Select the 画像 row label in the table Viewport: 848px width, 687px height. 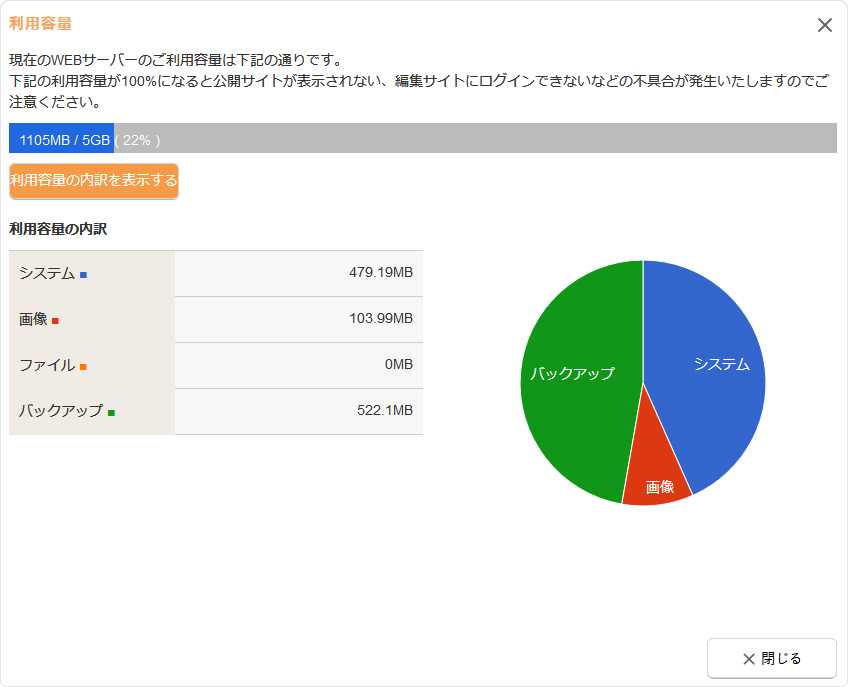coord(33,319)
